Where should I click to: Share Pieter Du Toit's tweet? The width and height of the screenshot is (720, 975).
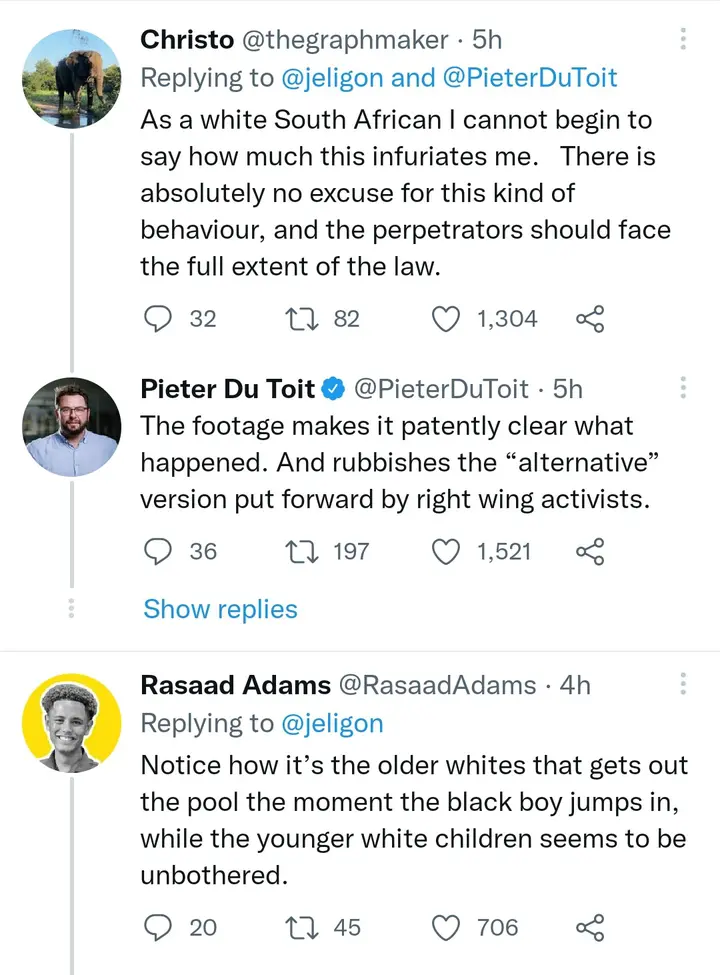click(x=591, y=551)
